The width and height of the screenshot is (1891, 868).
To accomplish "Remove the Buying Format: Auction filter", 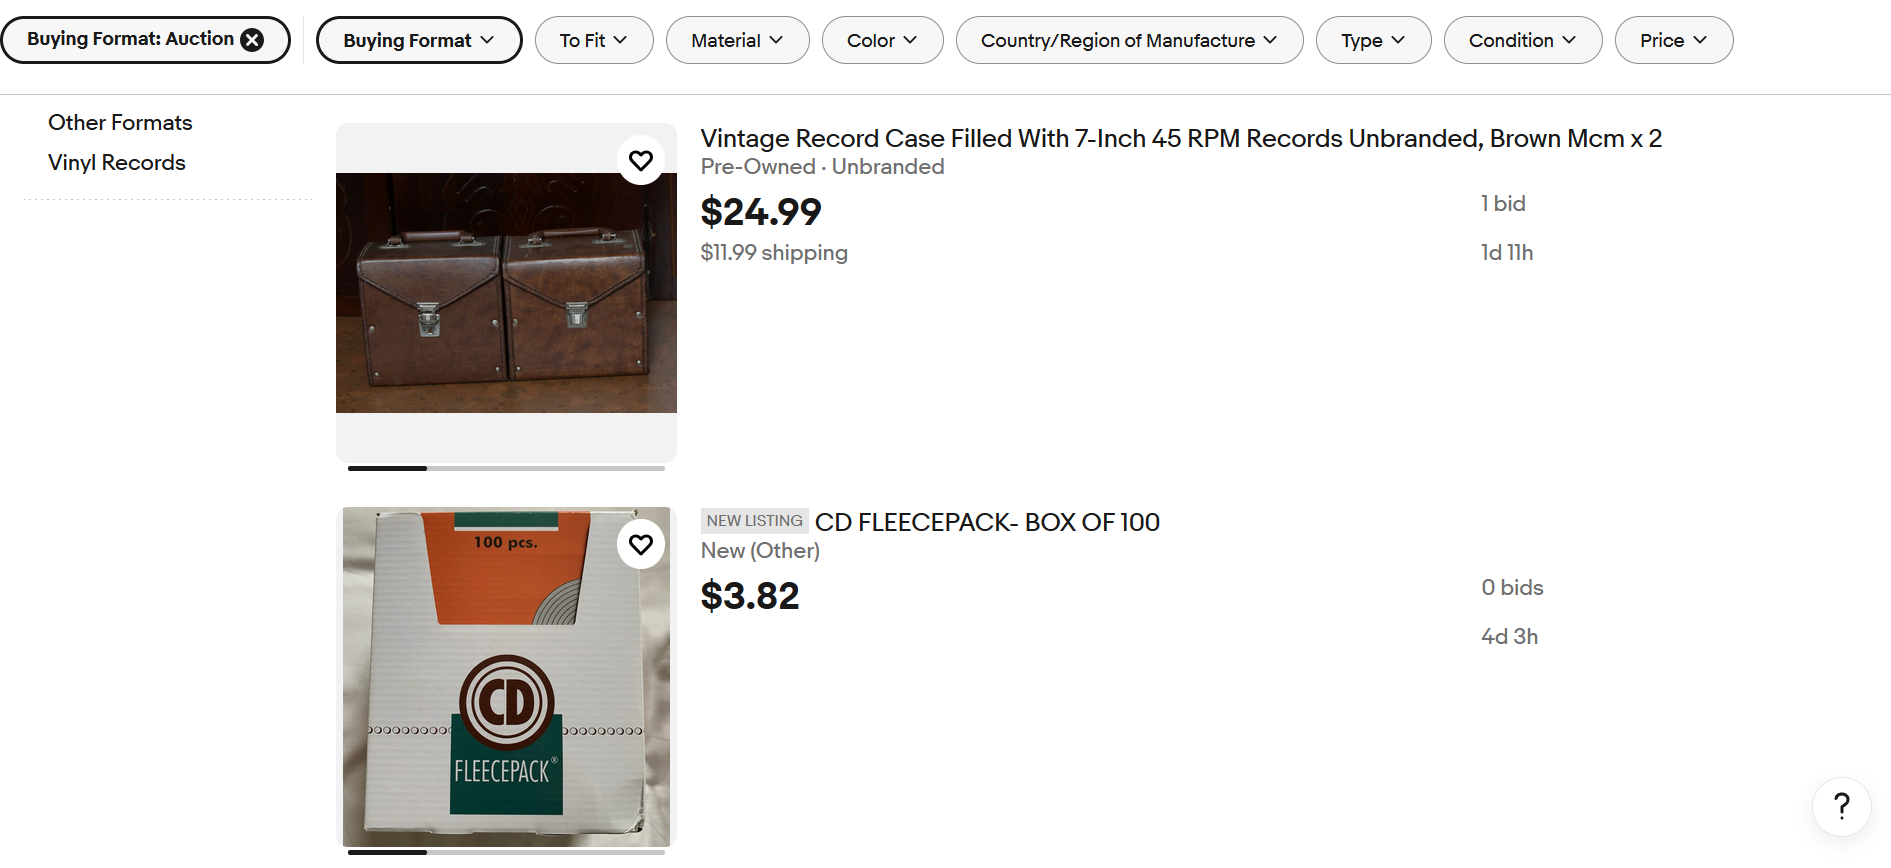I will [252, 40].
